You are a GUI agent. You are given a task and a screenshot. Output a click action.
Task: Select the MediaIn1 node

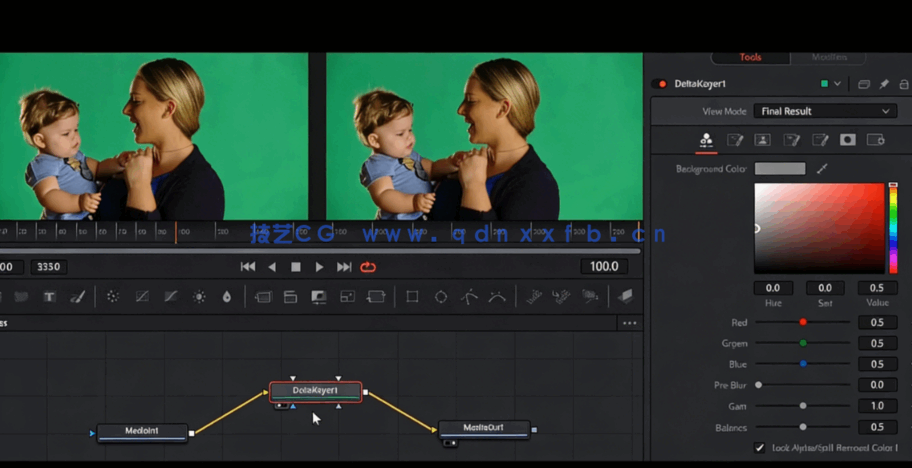pyautogui.click(x=142, y=432)
